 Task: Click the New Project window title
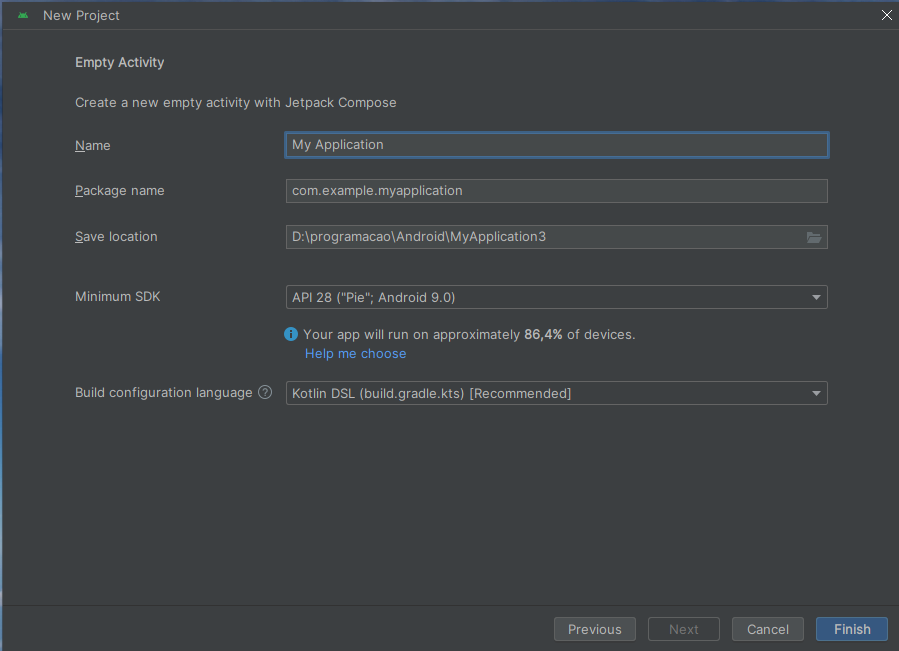(x=81, y=15)
